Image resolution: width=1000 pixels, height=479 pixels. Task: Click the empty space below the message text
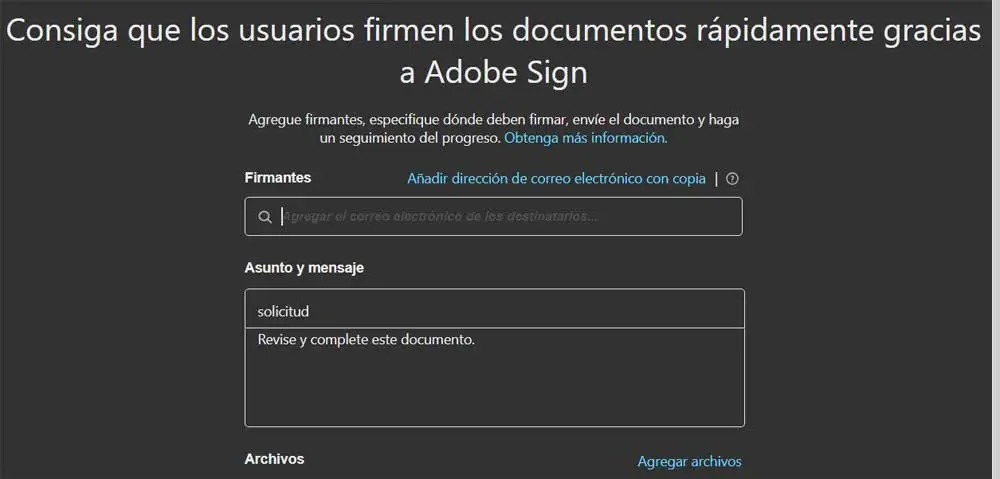pyautogui.click(x=494, y=390)
